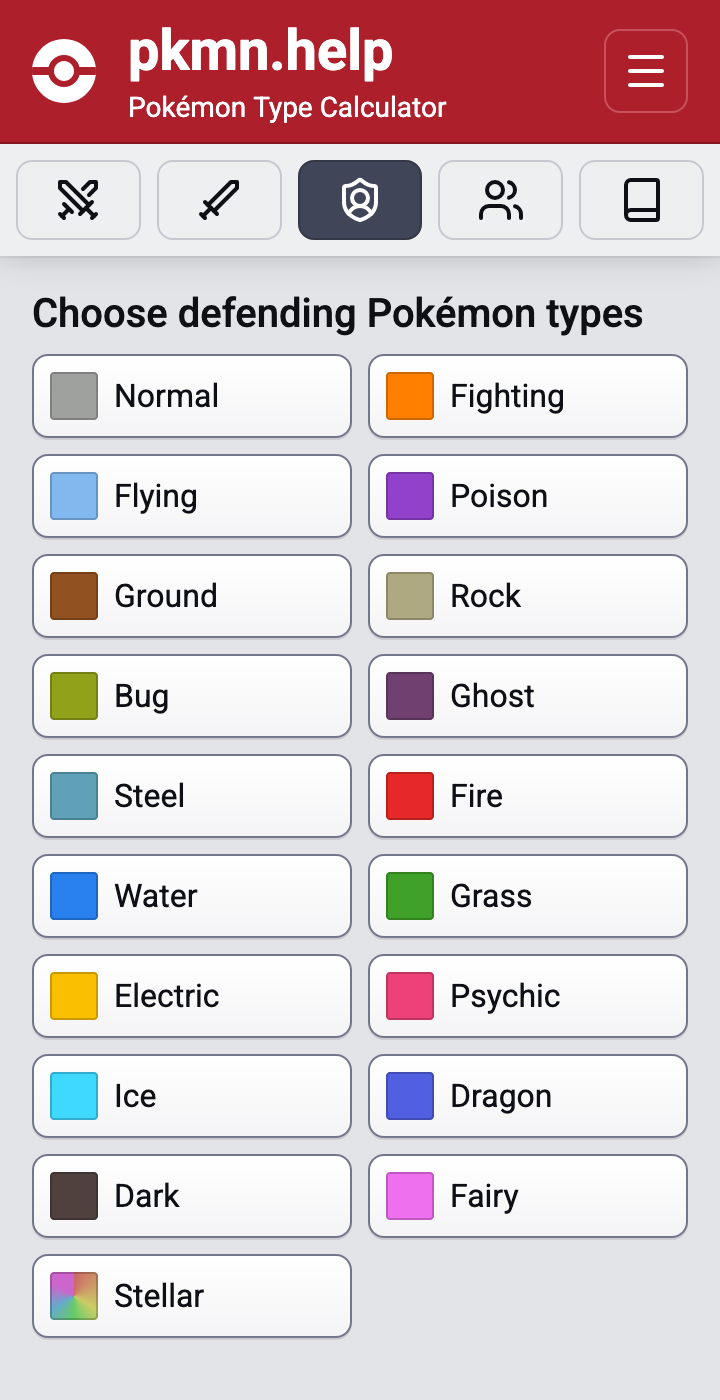Click the Water blue color swatch

pyautogui.click(x=74, y=896)
